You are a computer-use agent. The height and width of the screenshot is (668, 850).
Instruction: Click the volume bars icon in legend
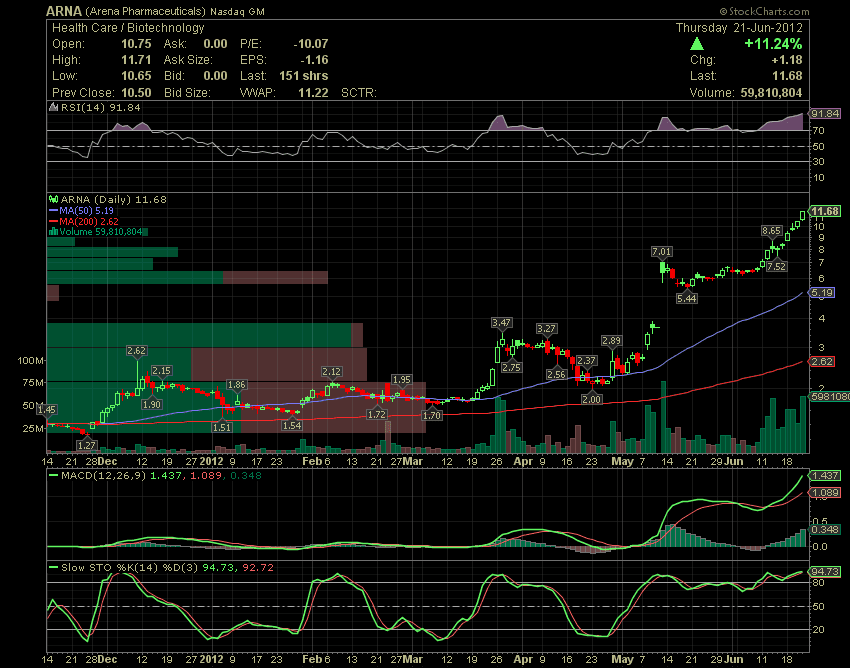tap(53, 232)
